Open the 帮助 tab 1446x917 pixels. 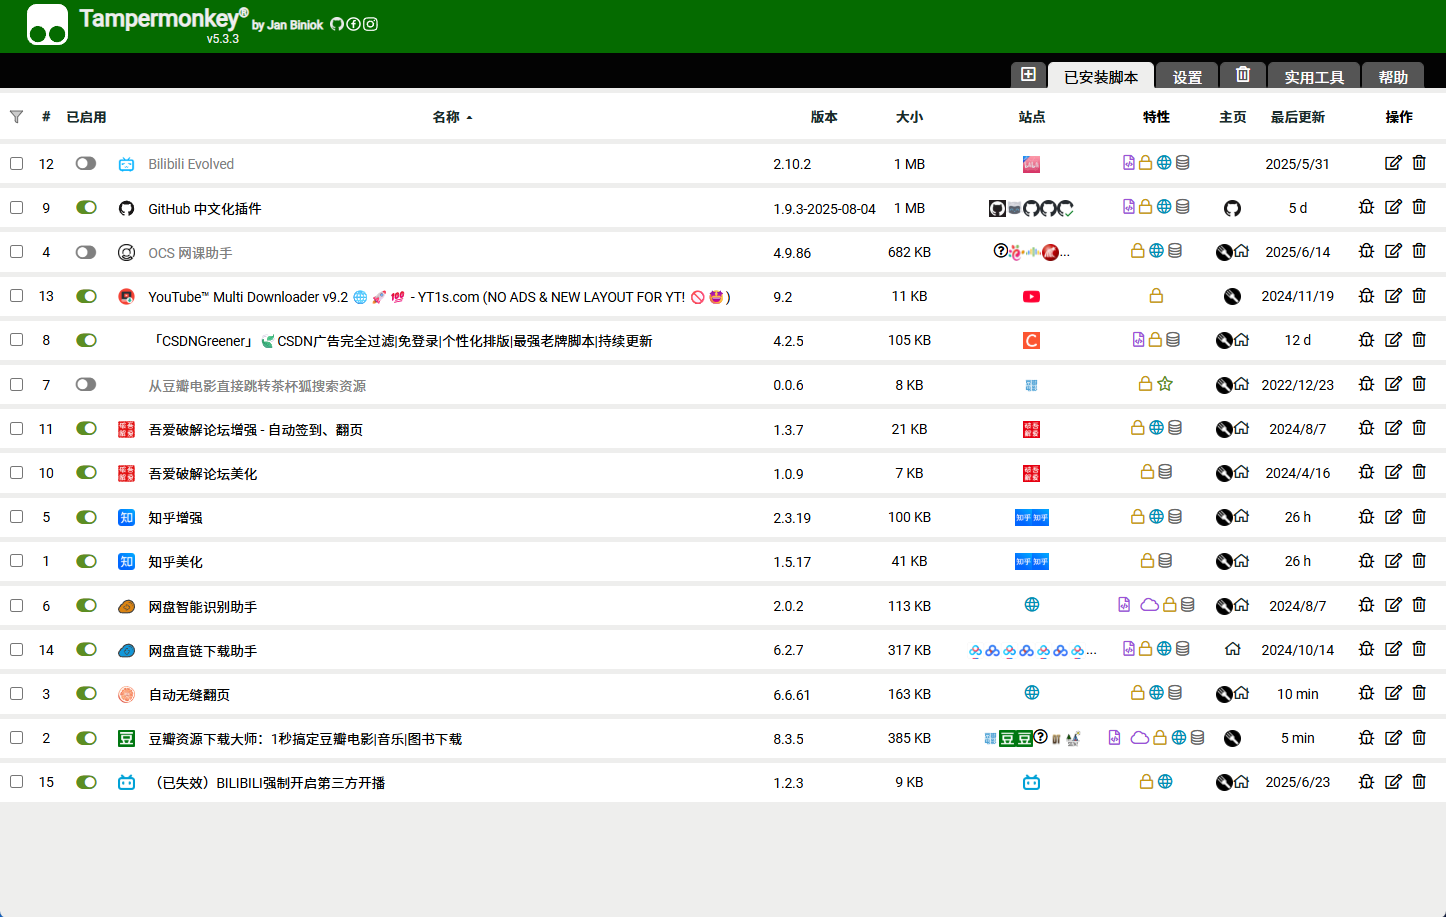tap(1393, 76)
